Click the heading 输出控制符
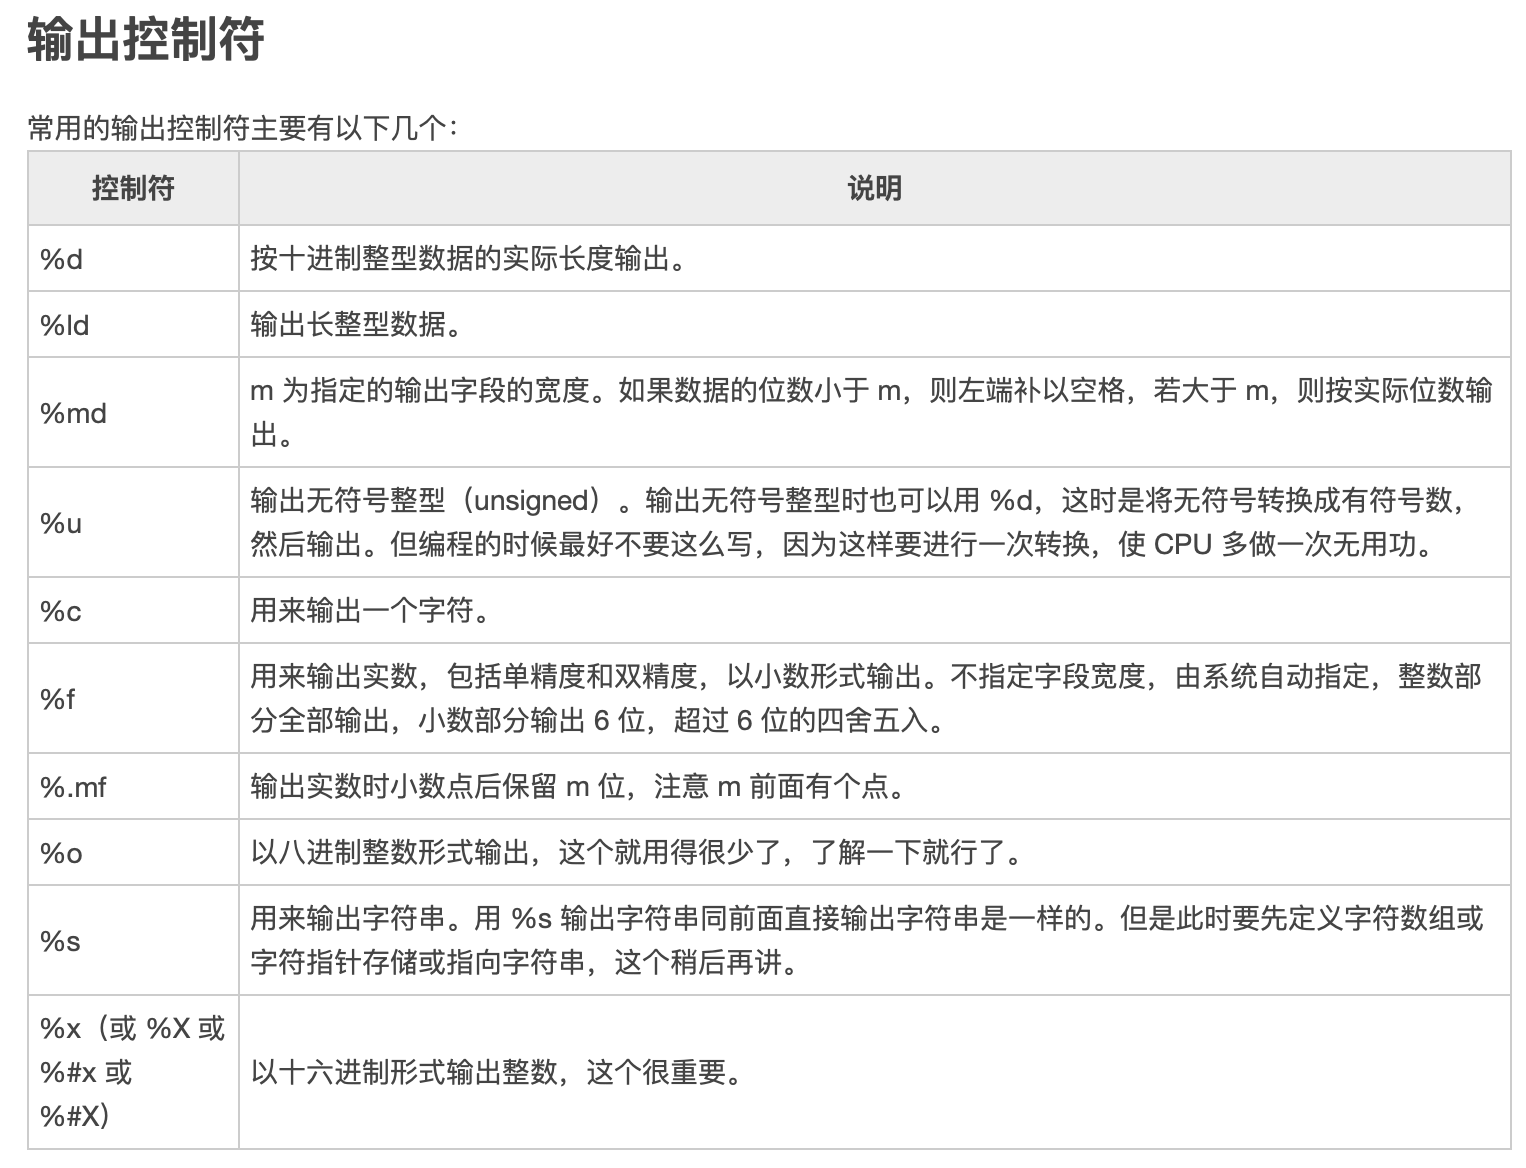1526x1168 pixels. 146,40
